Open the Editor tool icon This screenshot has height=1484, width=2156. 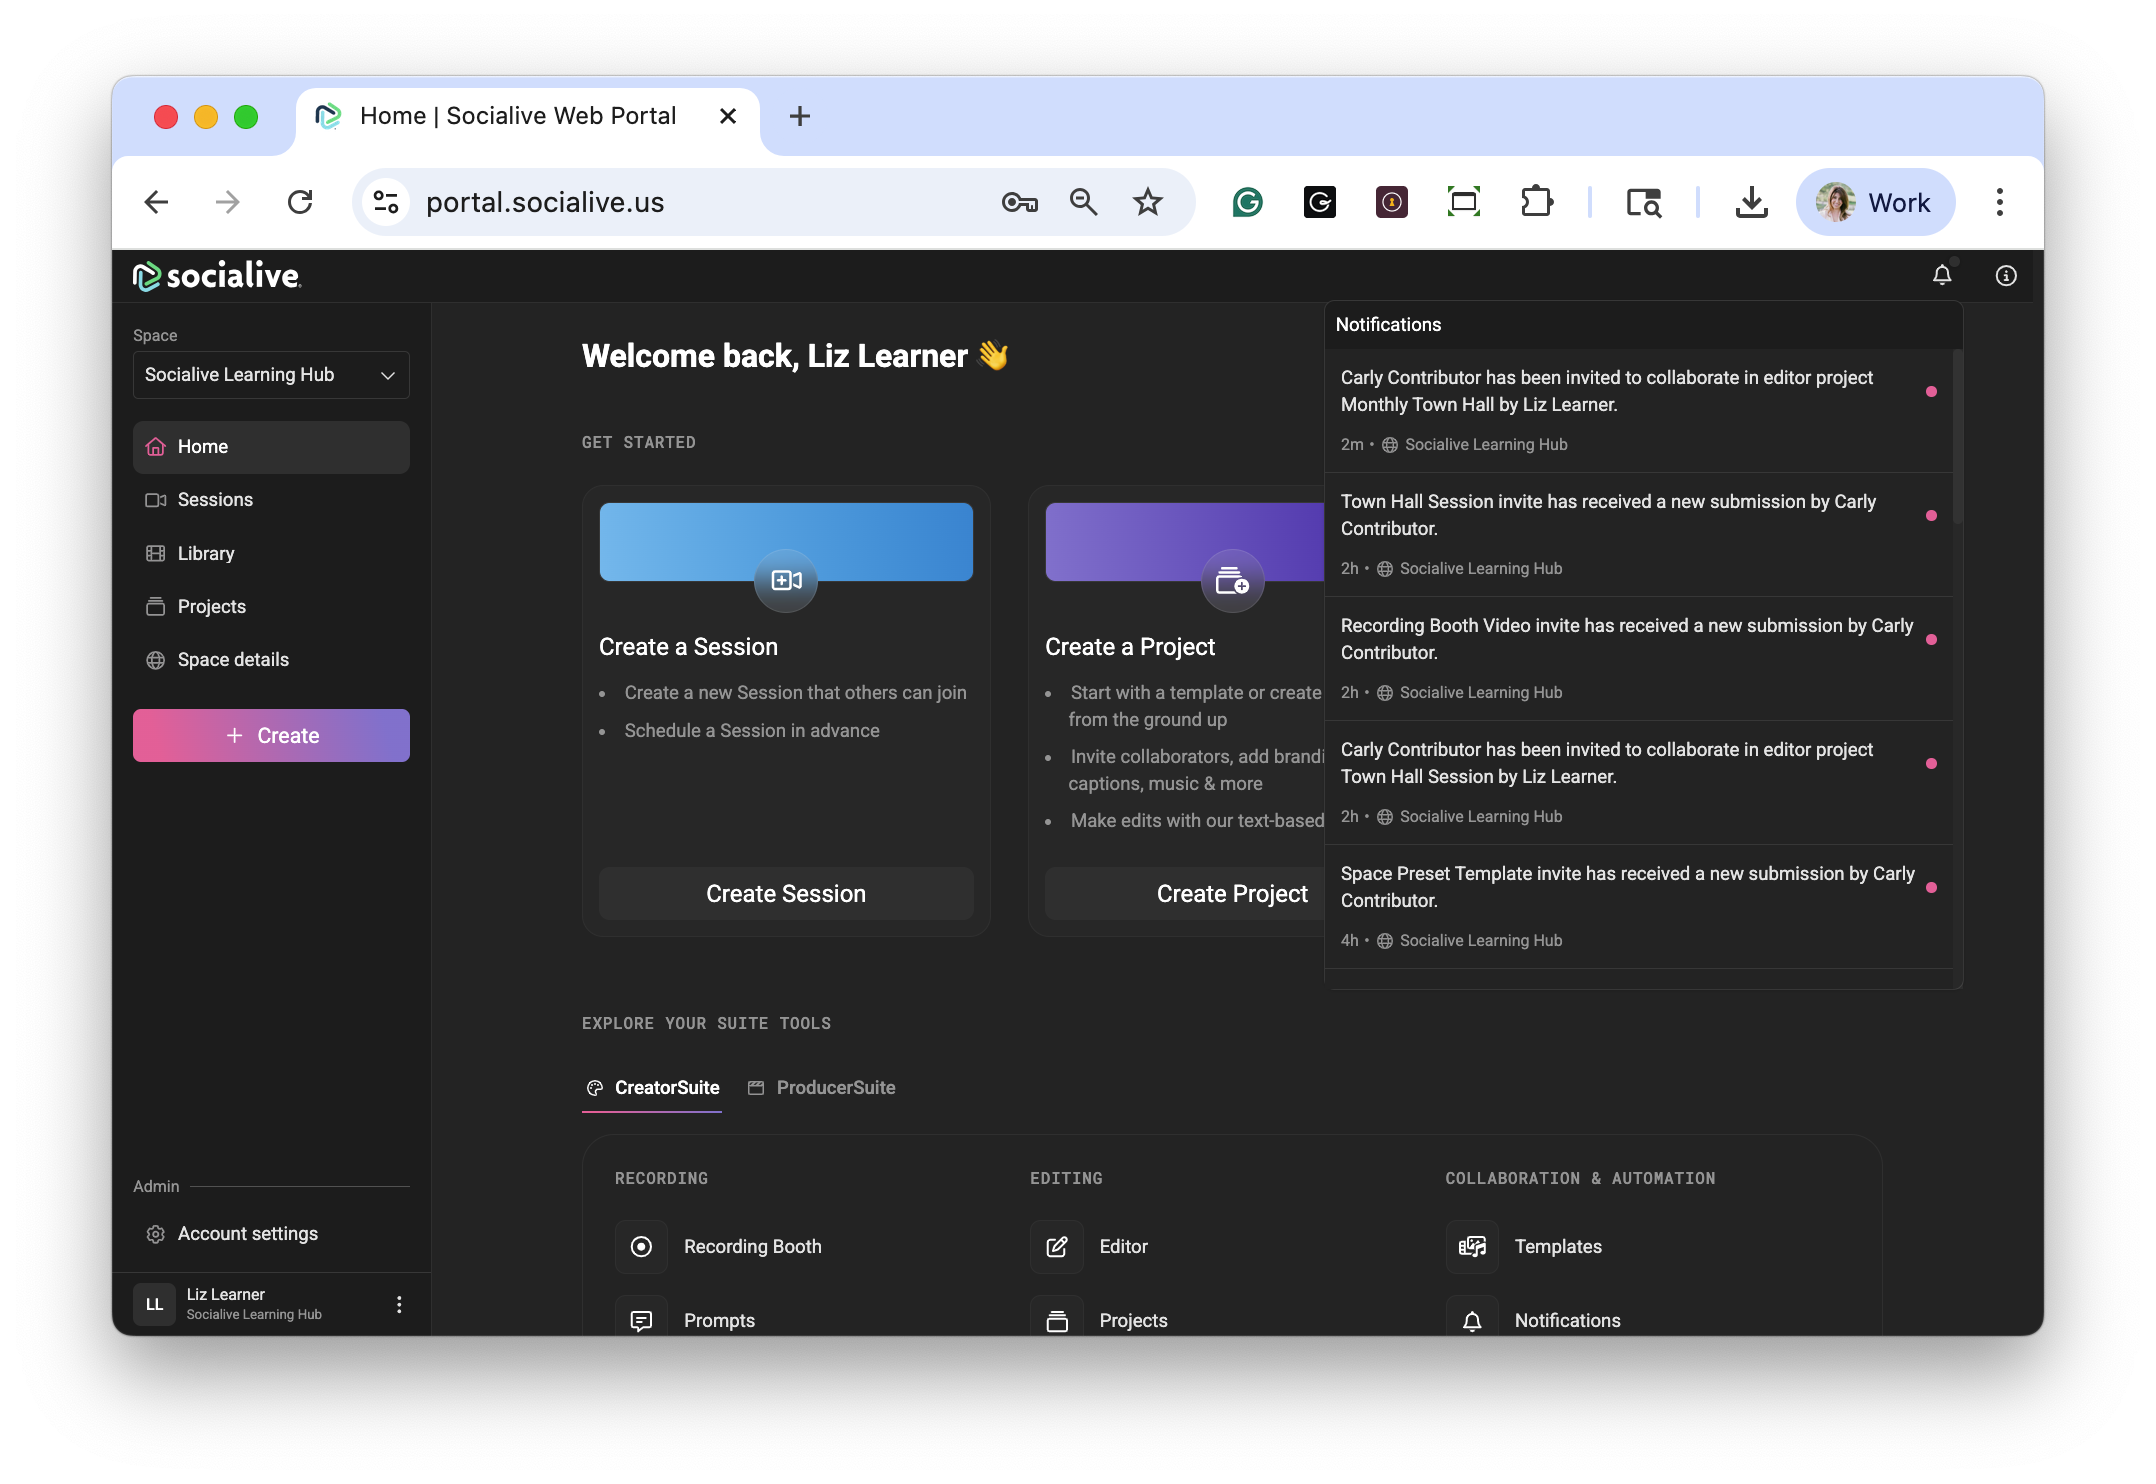coord(1057,1246)
